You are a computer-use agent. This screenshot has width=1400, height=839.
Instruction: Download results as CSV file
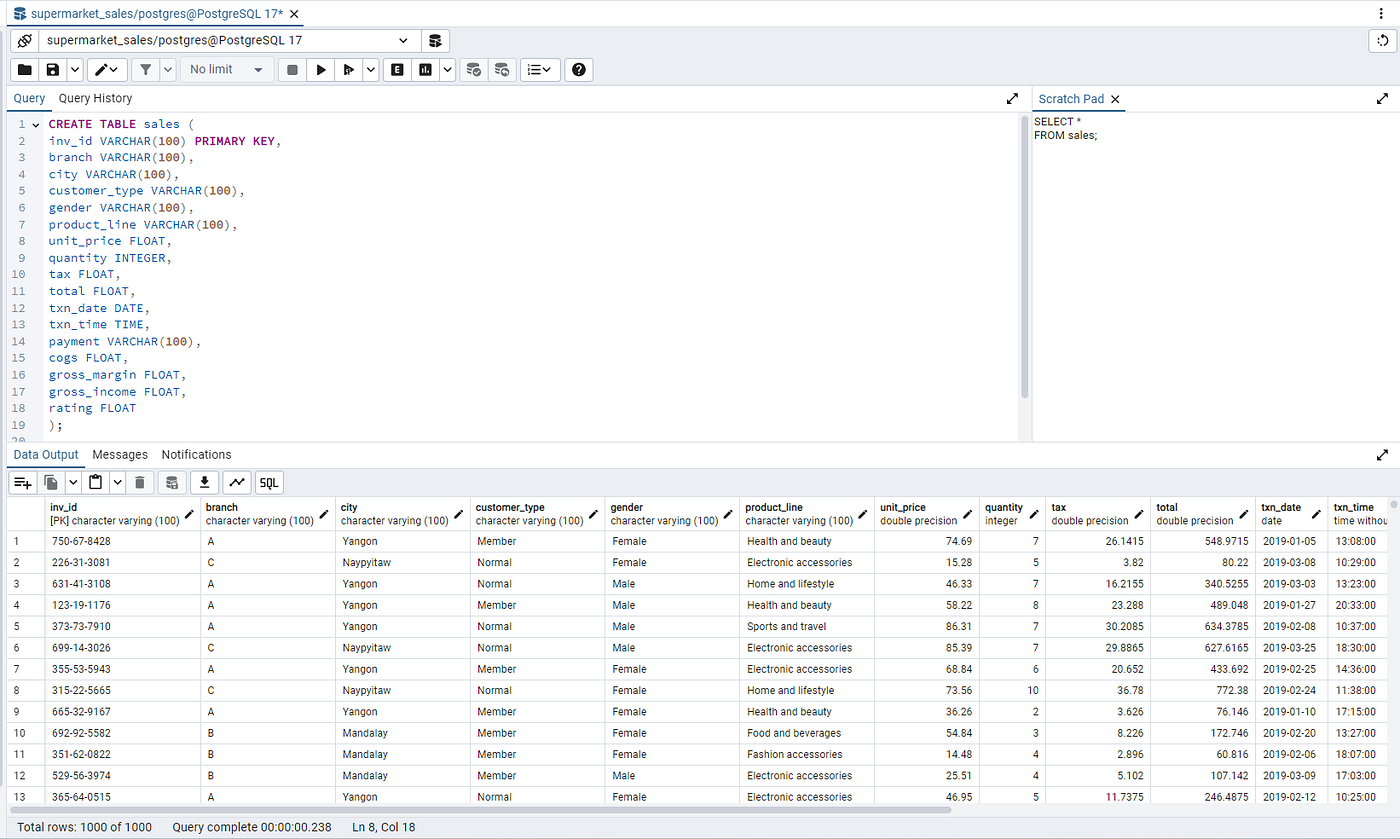click(x=204, y=483)
